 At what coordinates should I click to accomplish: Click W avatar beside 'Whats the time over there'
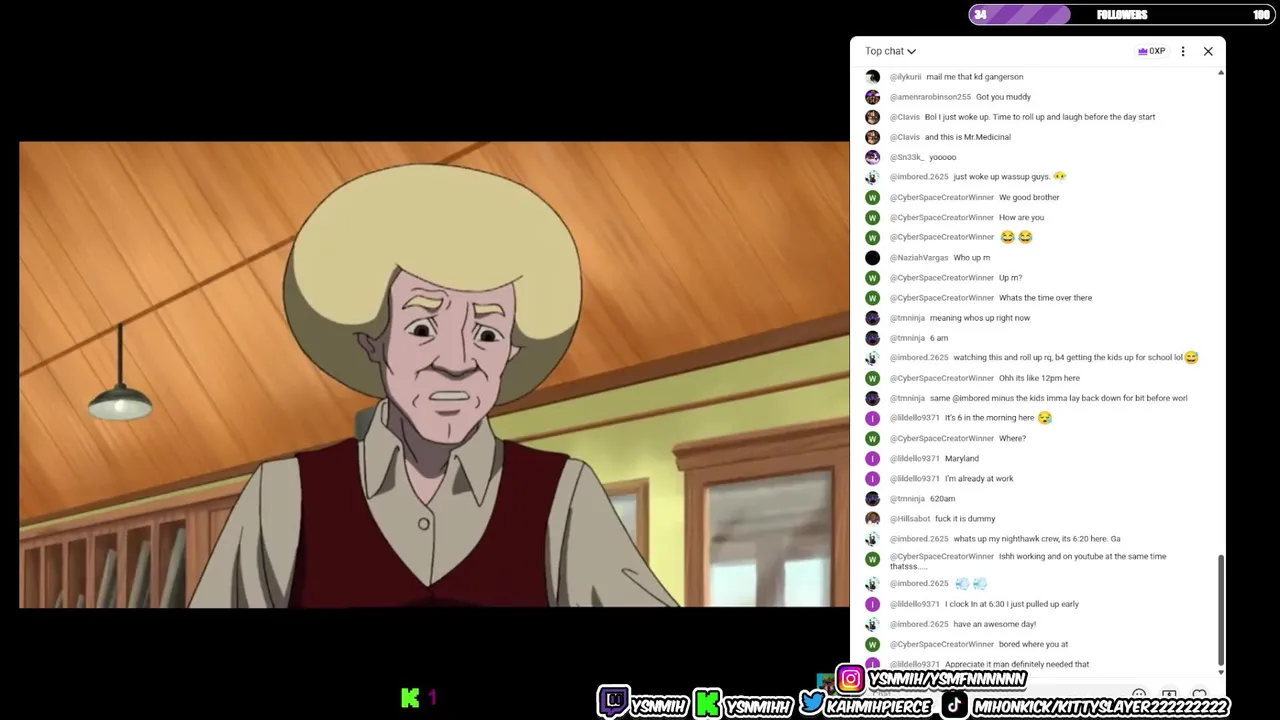873,298
